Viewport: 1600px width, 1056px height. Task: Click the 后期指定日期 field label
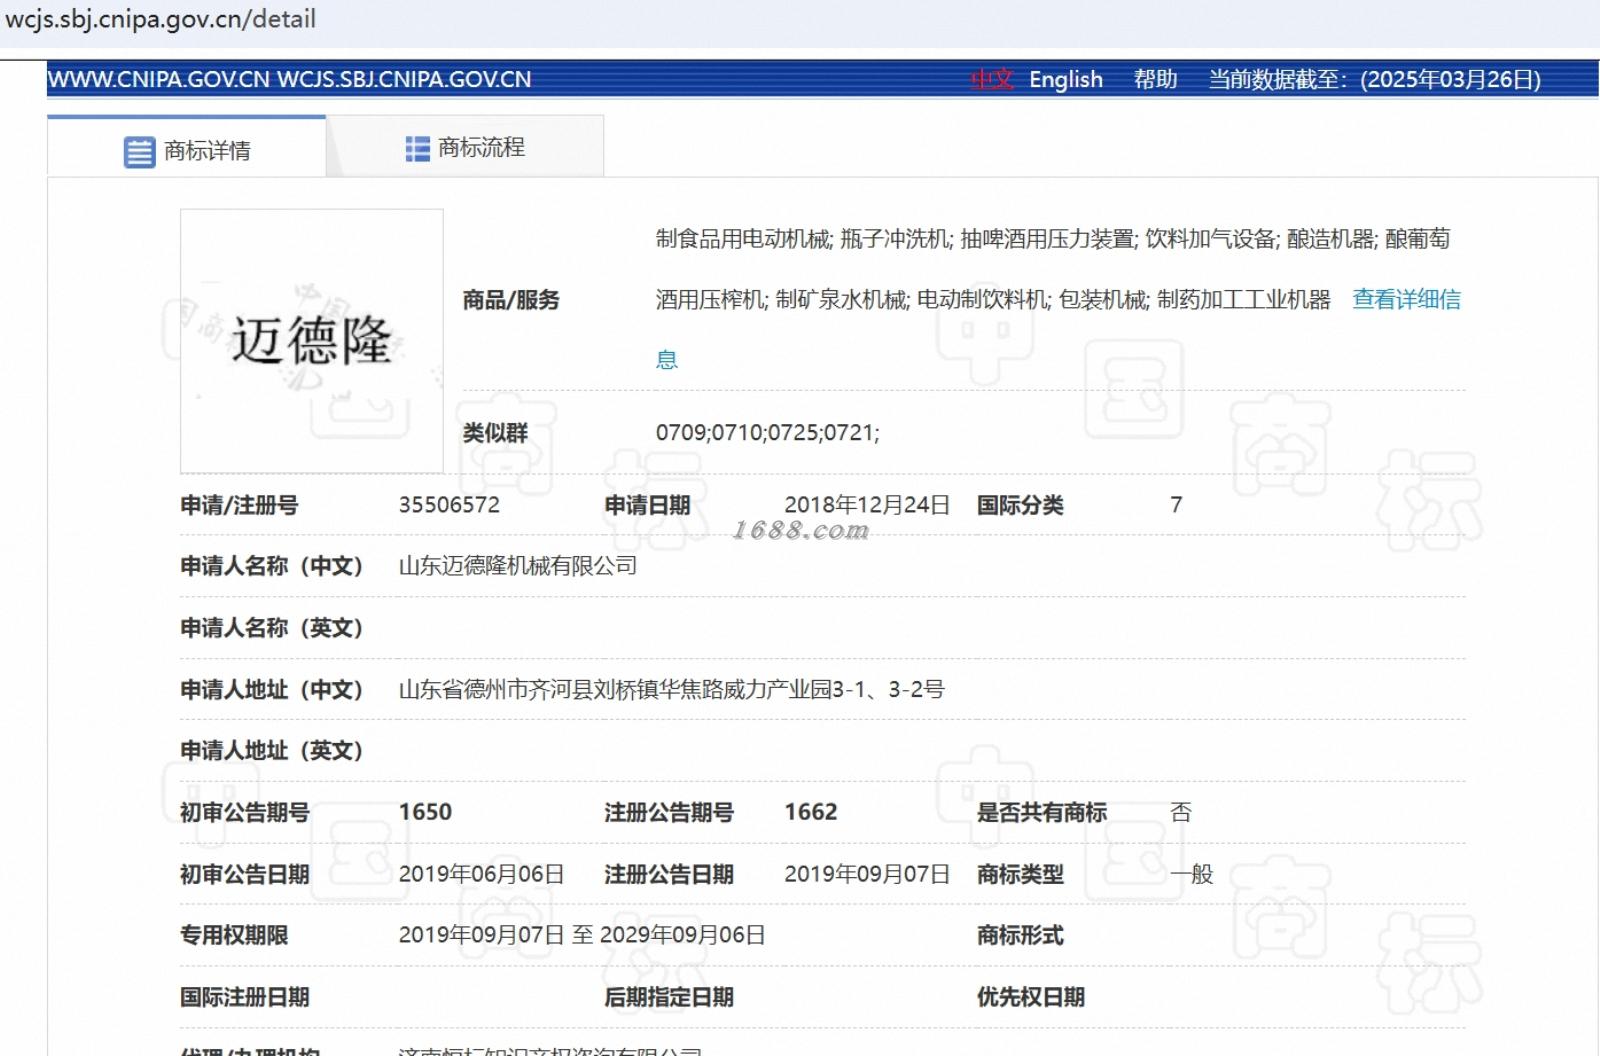[x=669, y=997]
